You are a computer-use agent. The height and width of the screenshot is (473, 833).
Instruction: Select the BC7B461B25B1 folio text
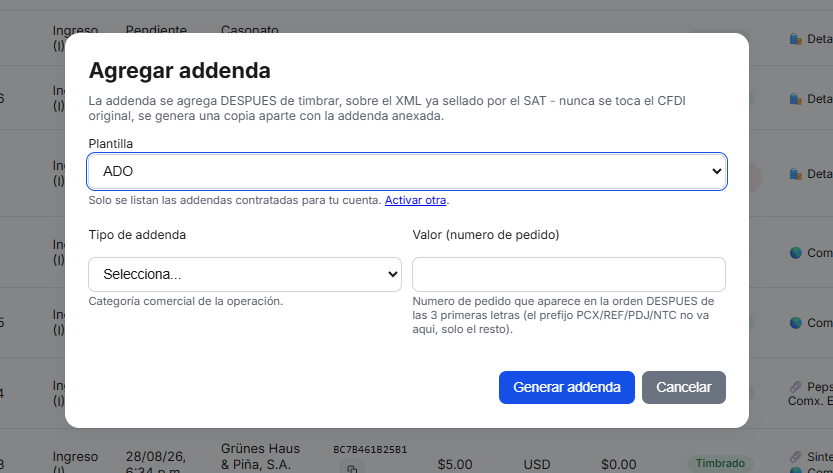coord(370,450)
